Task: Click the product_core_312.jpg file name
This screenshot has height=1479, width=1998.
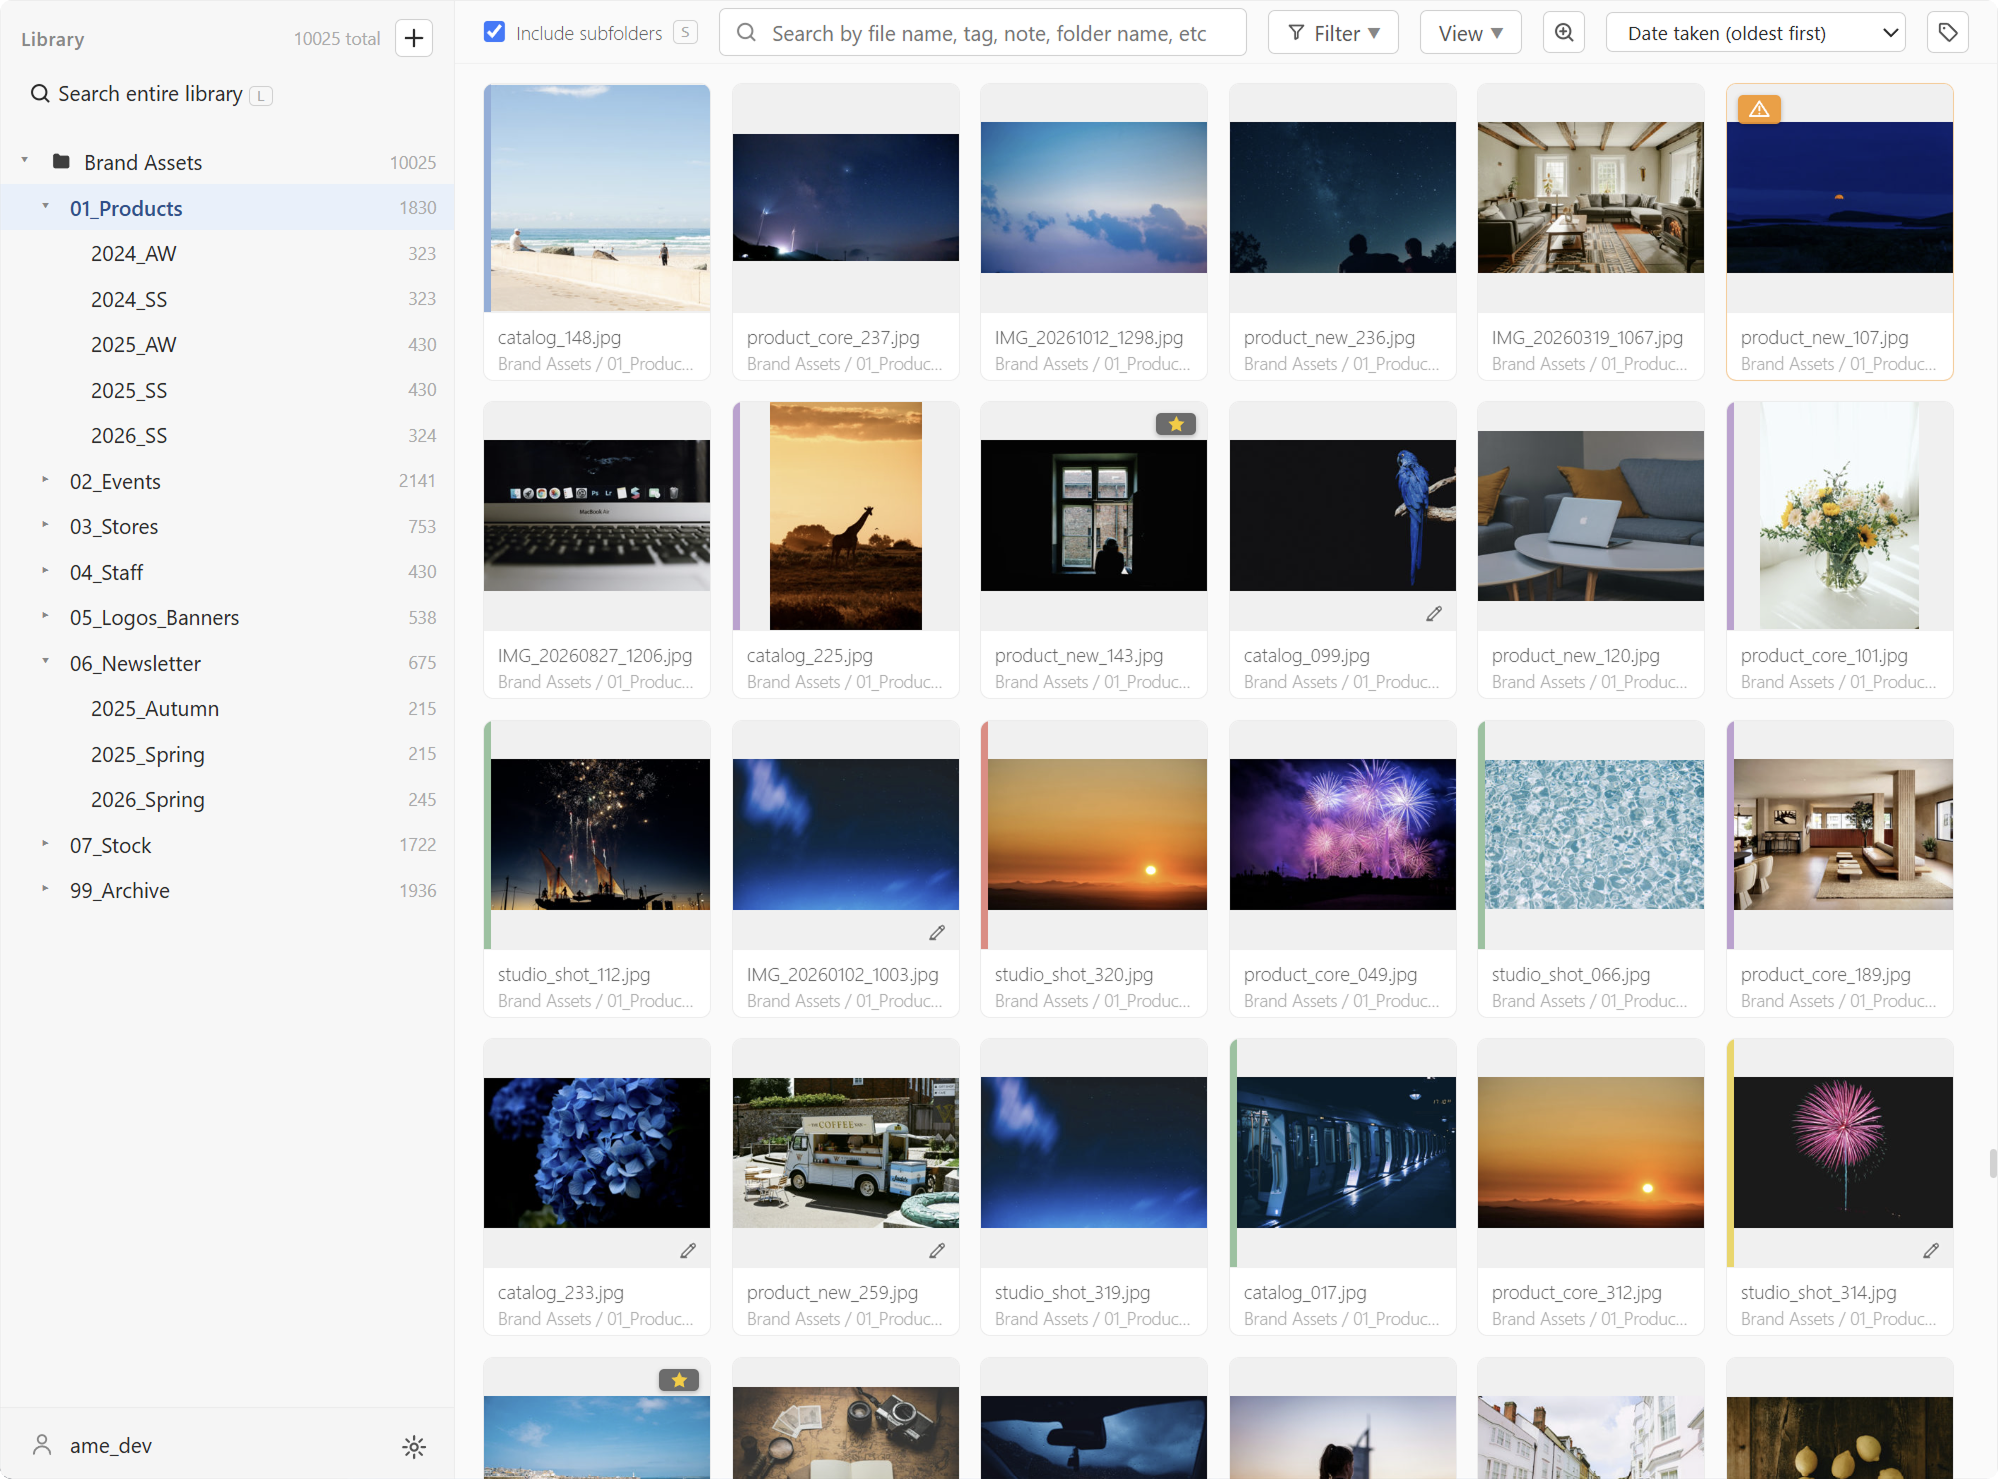Action: (1576, 1292)
